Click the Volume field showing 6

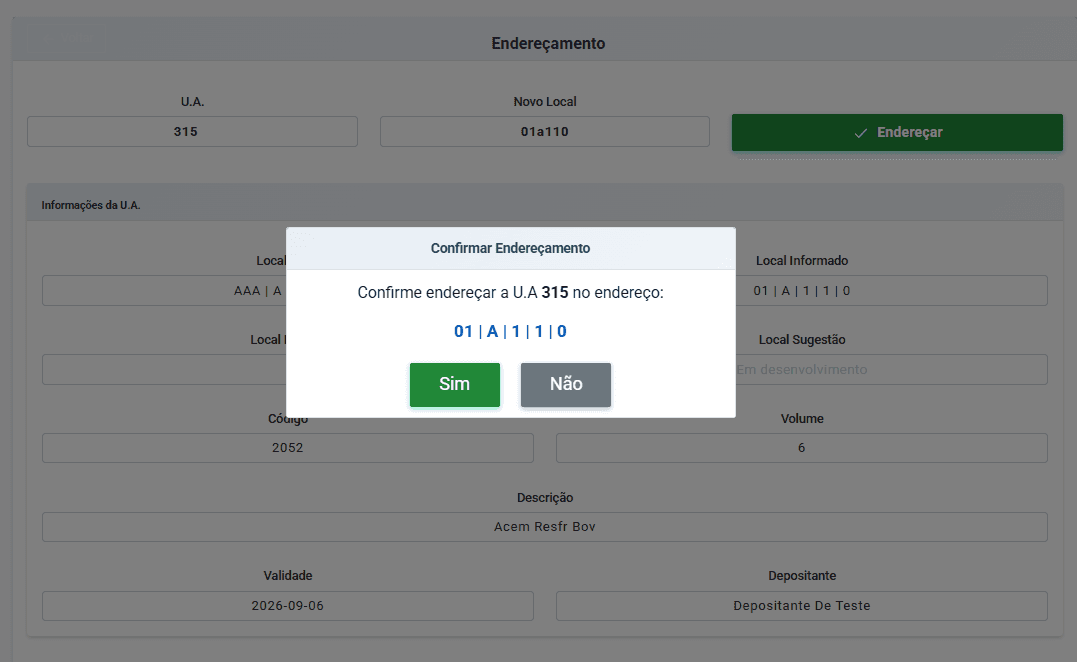point(801,448)
